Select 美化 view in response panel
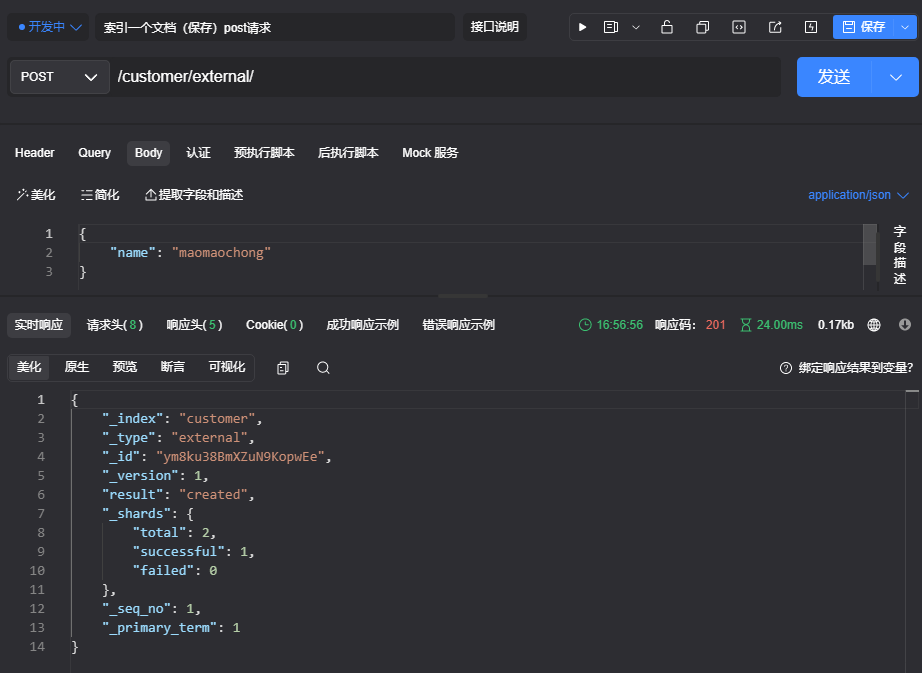 [x=29, y=367]
